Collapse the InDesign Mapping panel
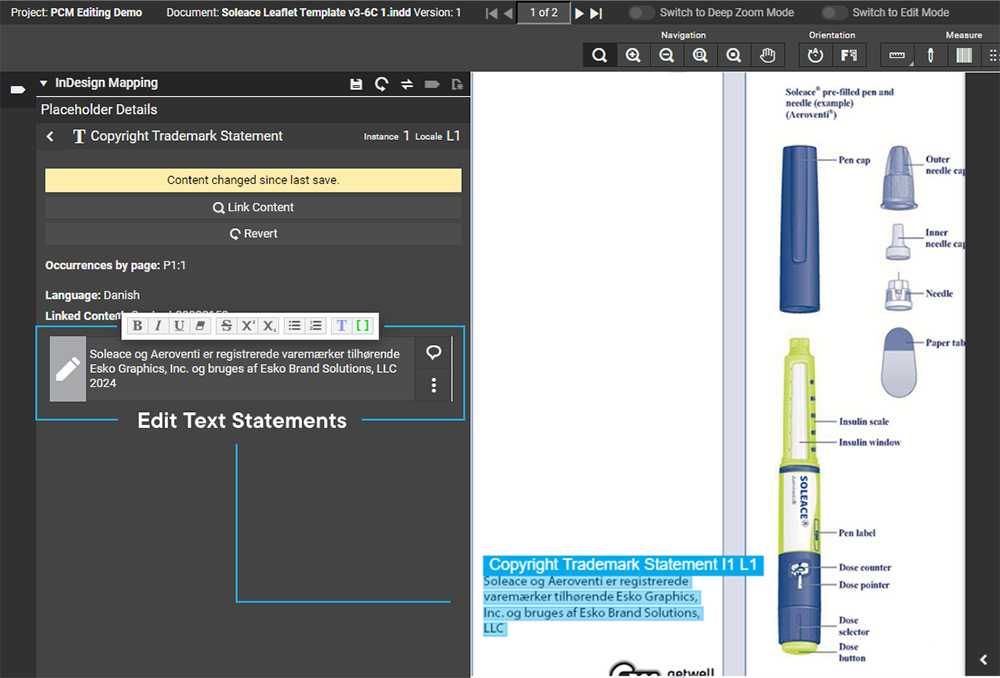The image size is (1000, 678). pyautogui.click(x=44, y=84)
